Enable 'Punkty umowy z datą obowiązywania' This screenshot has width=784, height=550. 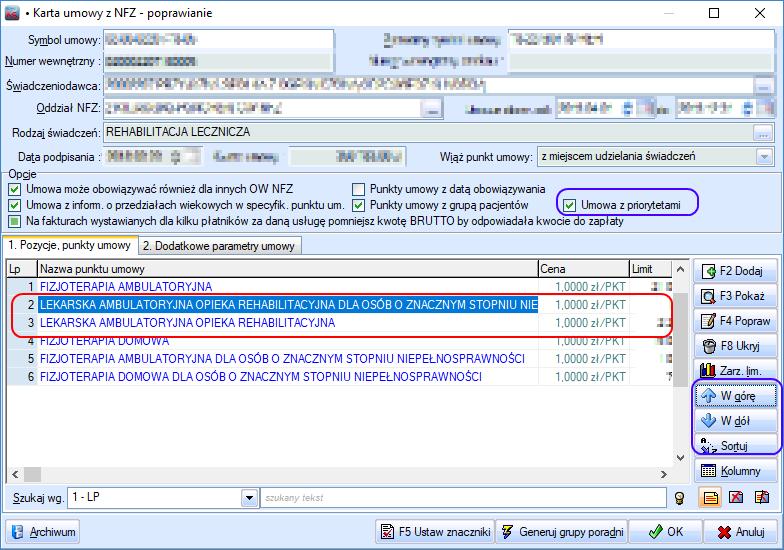[358, 190]
